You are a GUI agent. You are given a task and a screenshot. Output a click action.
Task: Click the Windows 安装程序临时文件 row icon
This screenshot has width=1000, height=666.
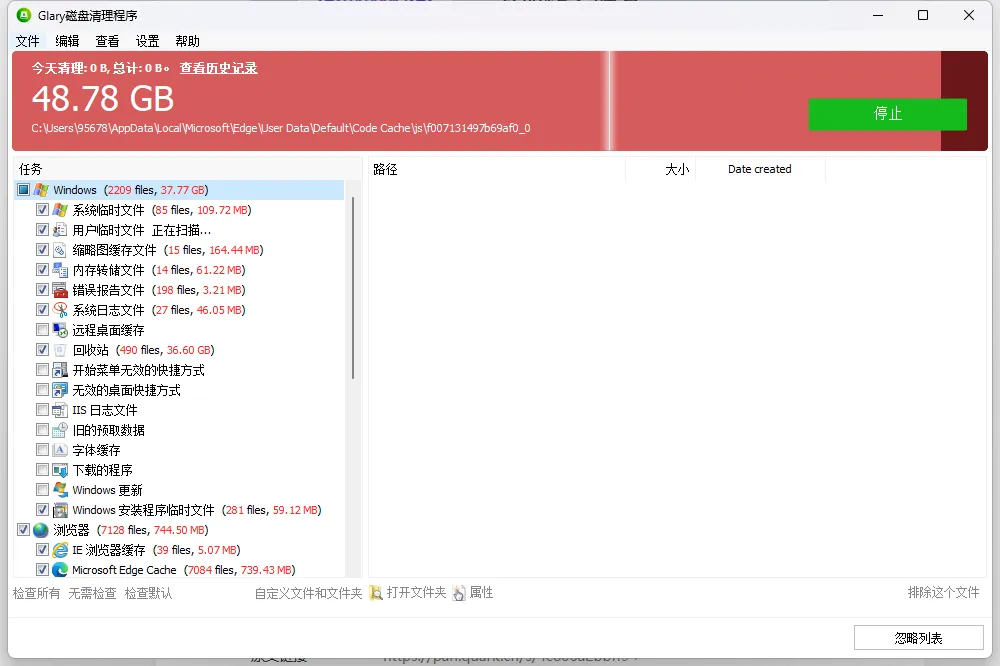click(60, 510)
